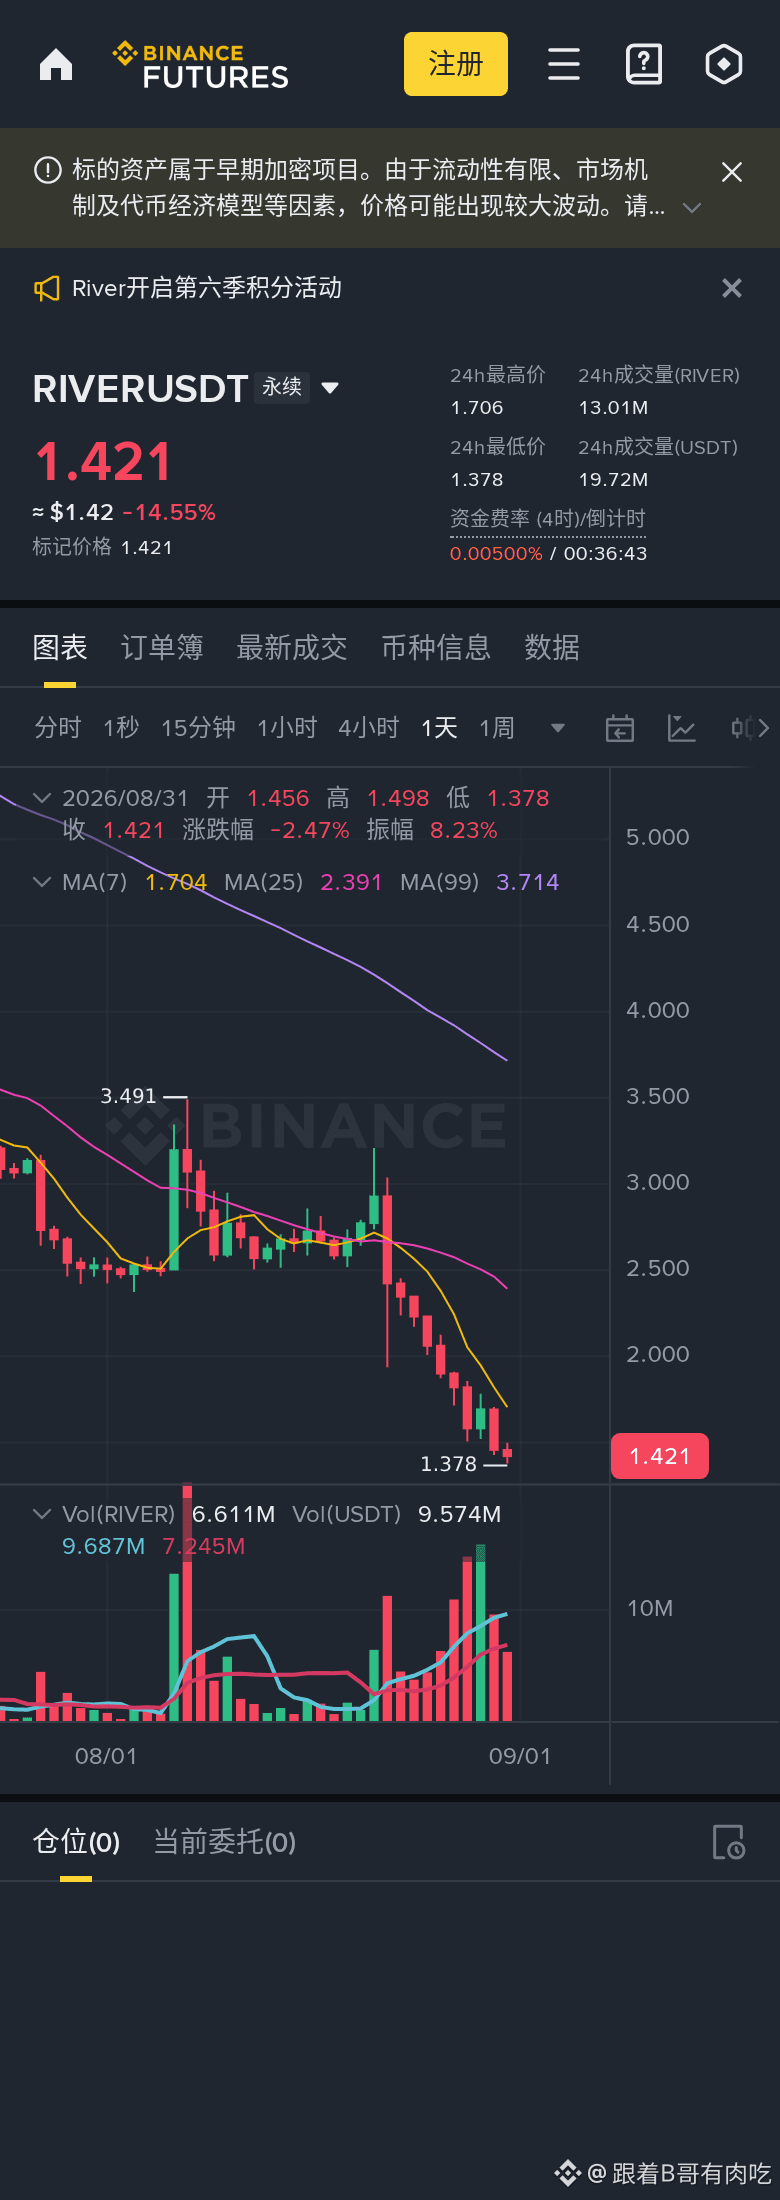Open the Binance Futures logo

(201, 66)
